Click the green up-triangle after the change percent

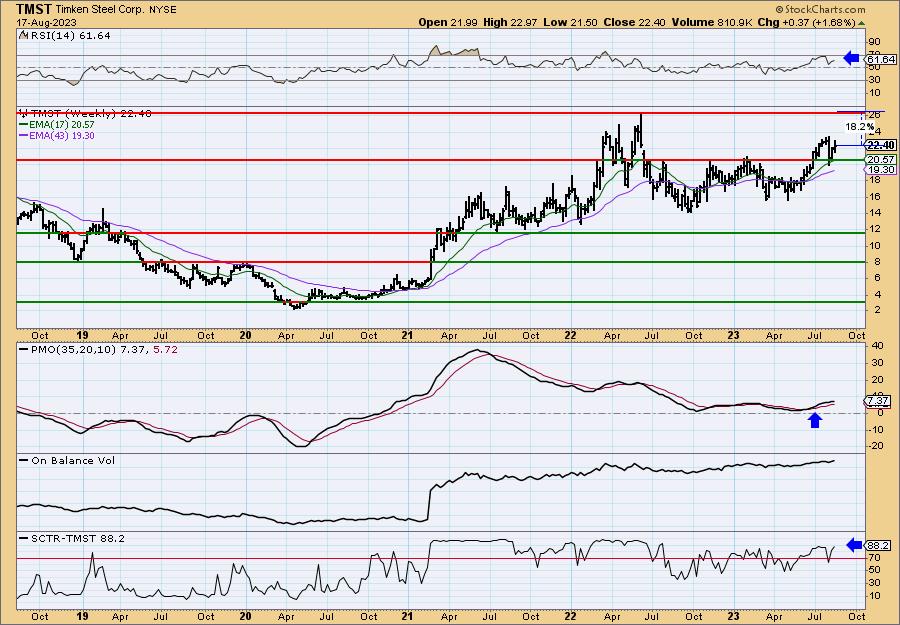tap(861, 23)
